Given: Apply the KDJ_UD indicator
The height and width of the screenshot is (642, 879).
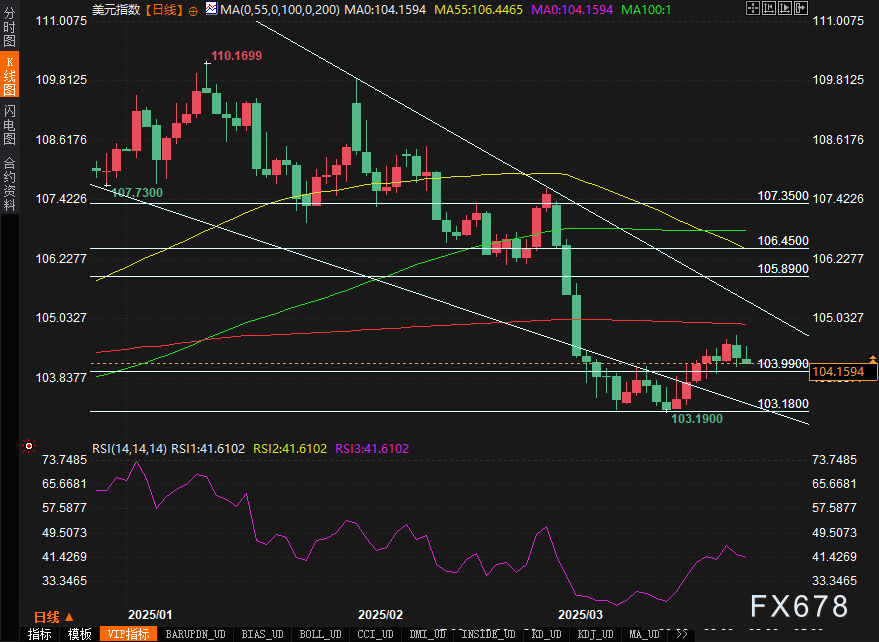Looking at the screenshot, I should [598, 634].
